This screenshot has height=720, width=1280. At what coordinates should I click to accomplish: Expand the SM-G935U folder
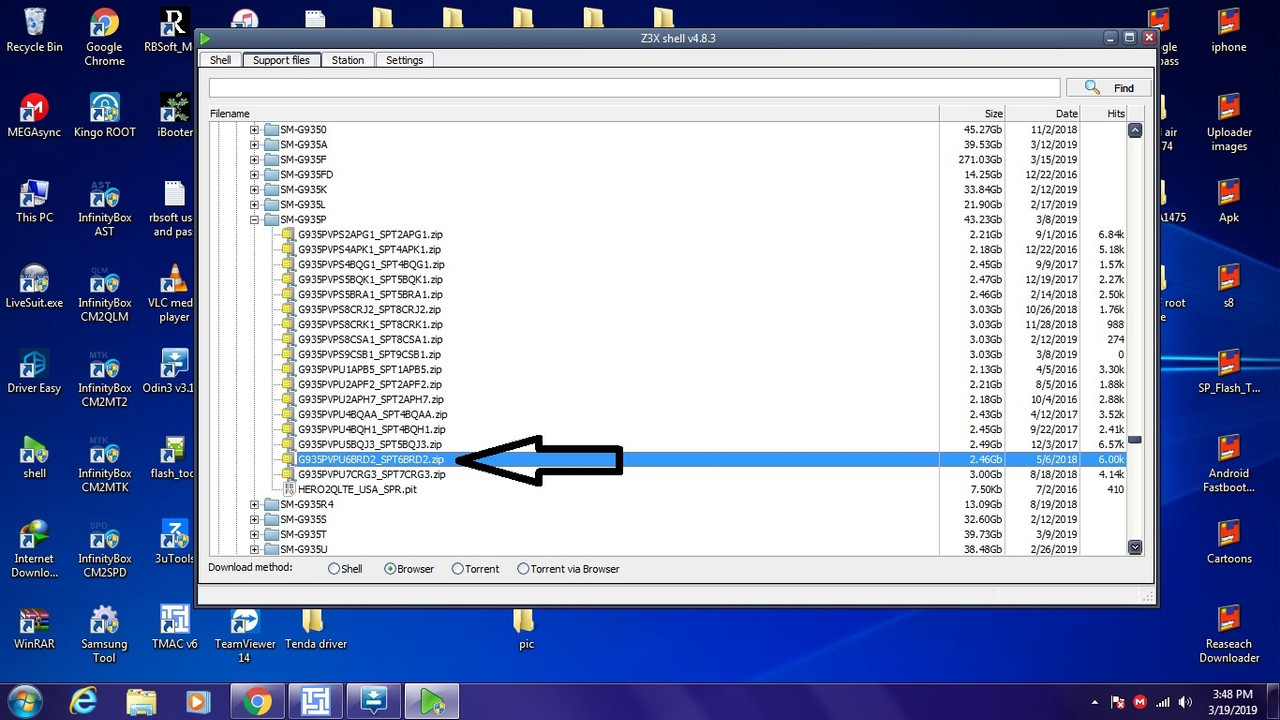(x=254, y=550)
